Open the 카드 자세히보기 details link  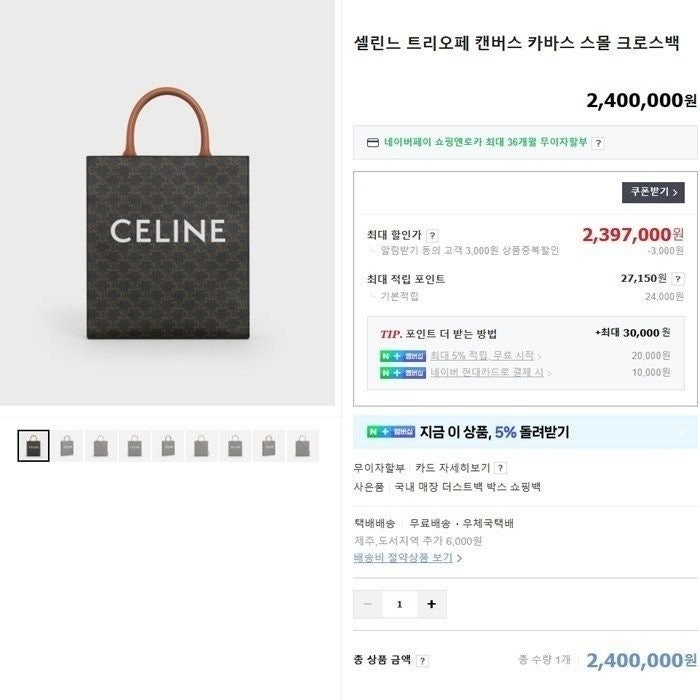pyautogui.click(x=453, y=468)
